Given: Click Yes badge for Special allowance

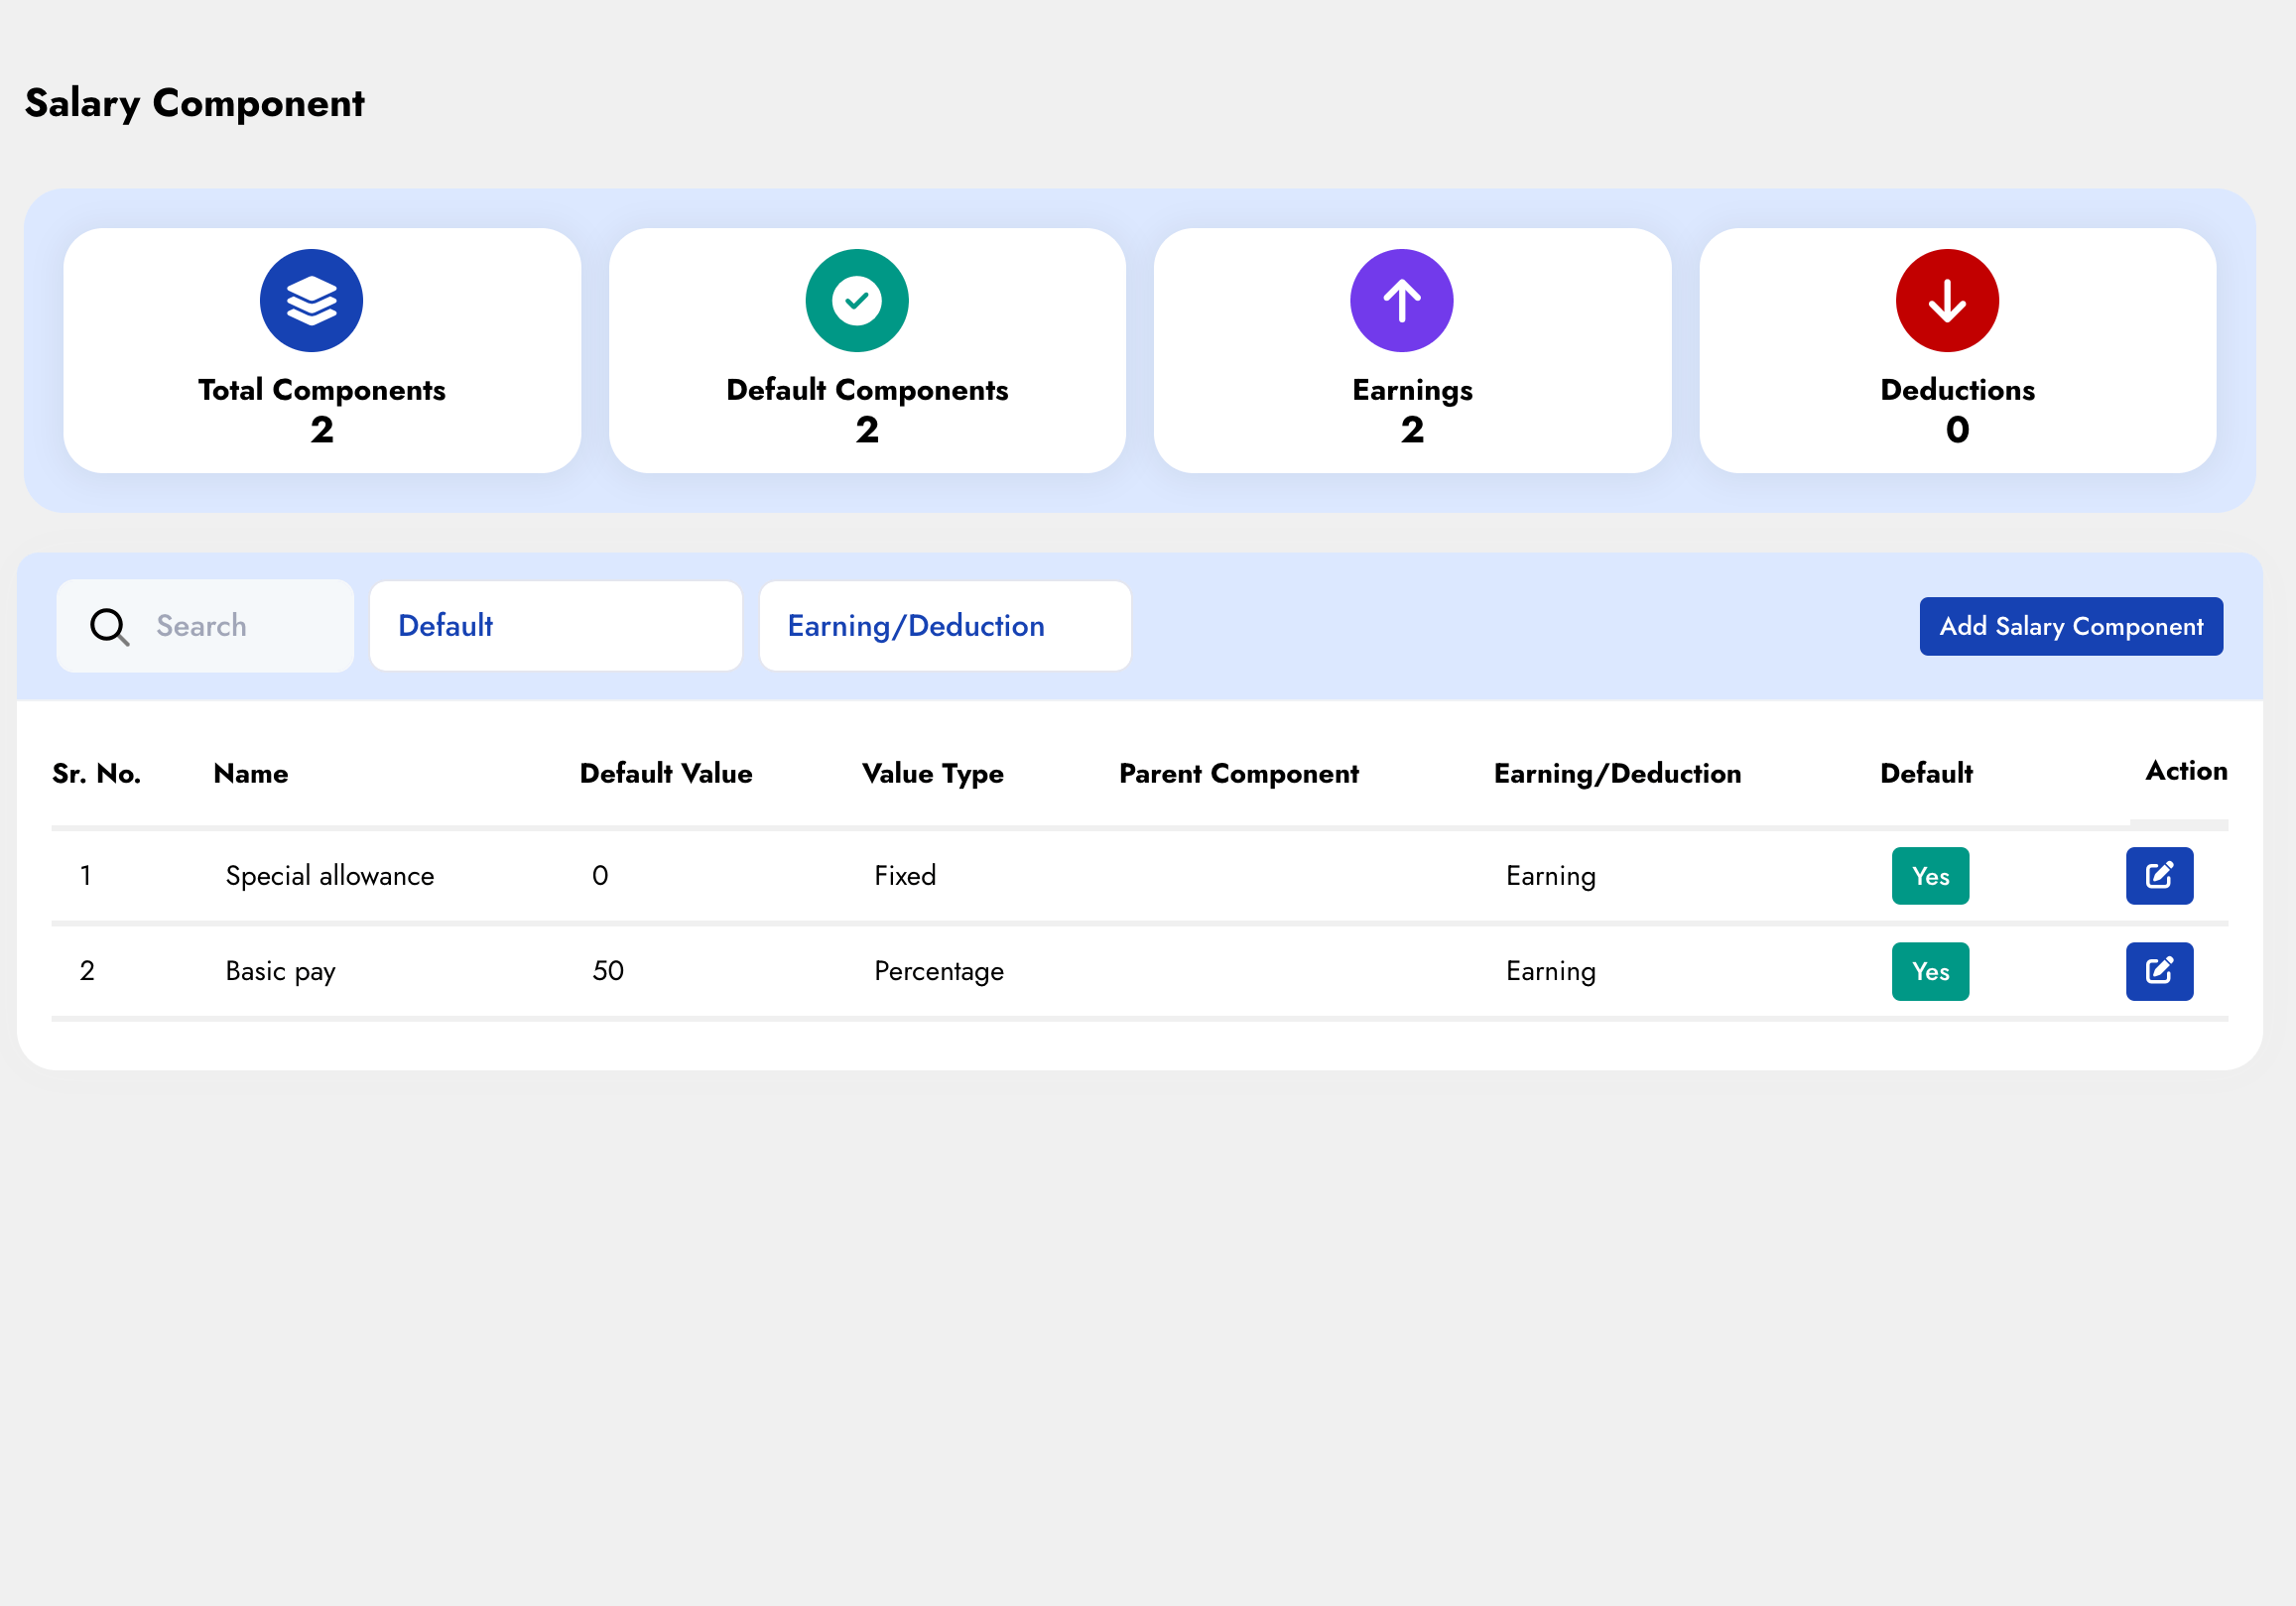Looking at the screenshot, I should click(1929, 876).
